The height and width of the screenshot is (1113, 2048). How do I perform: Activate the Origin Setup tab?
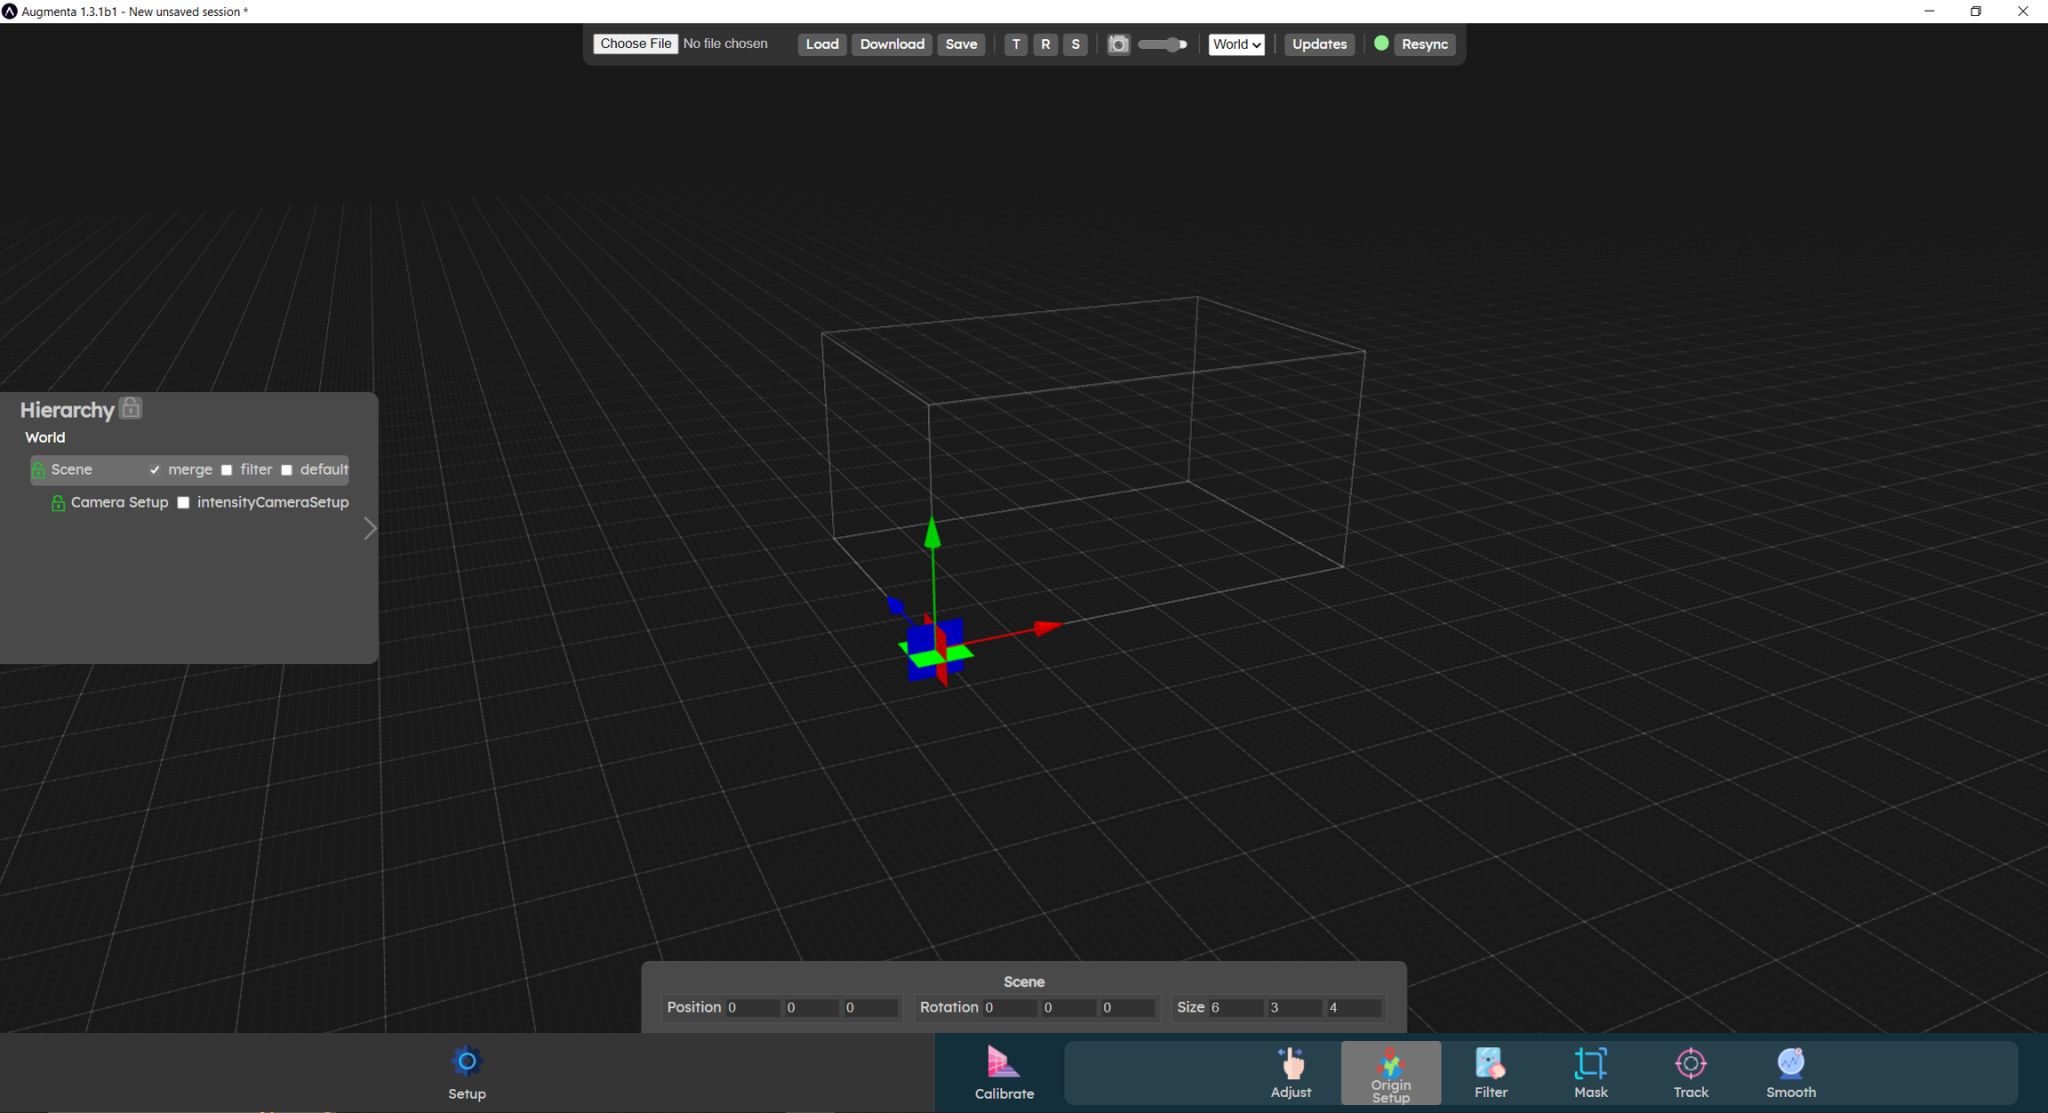click(1390, 1072)
